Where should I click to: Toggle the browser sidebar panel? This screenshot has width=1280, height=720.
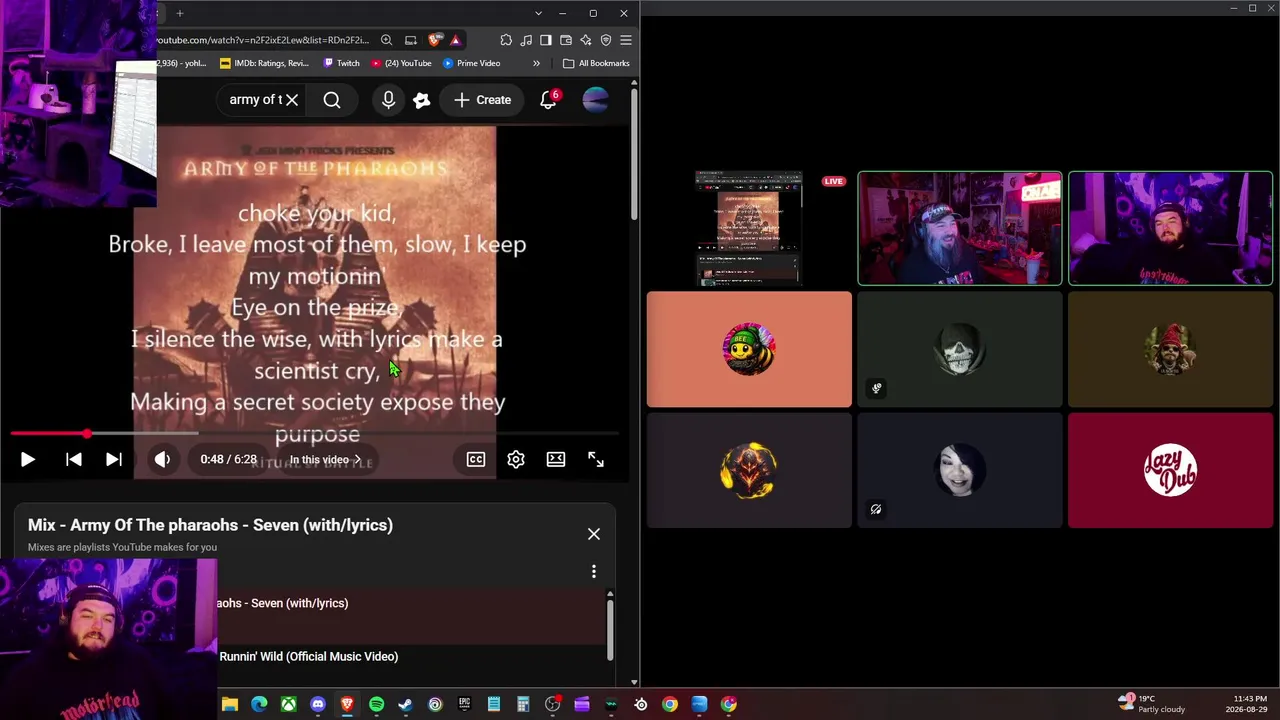click(x=546, y=40)
